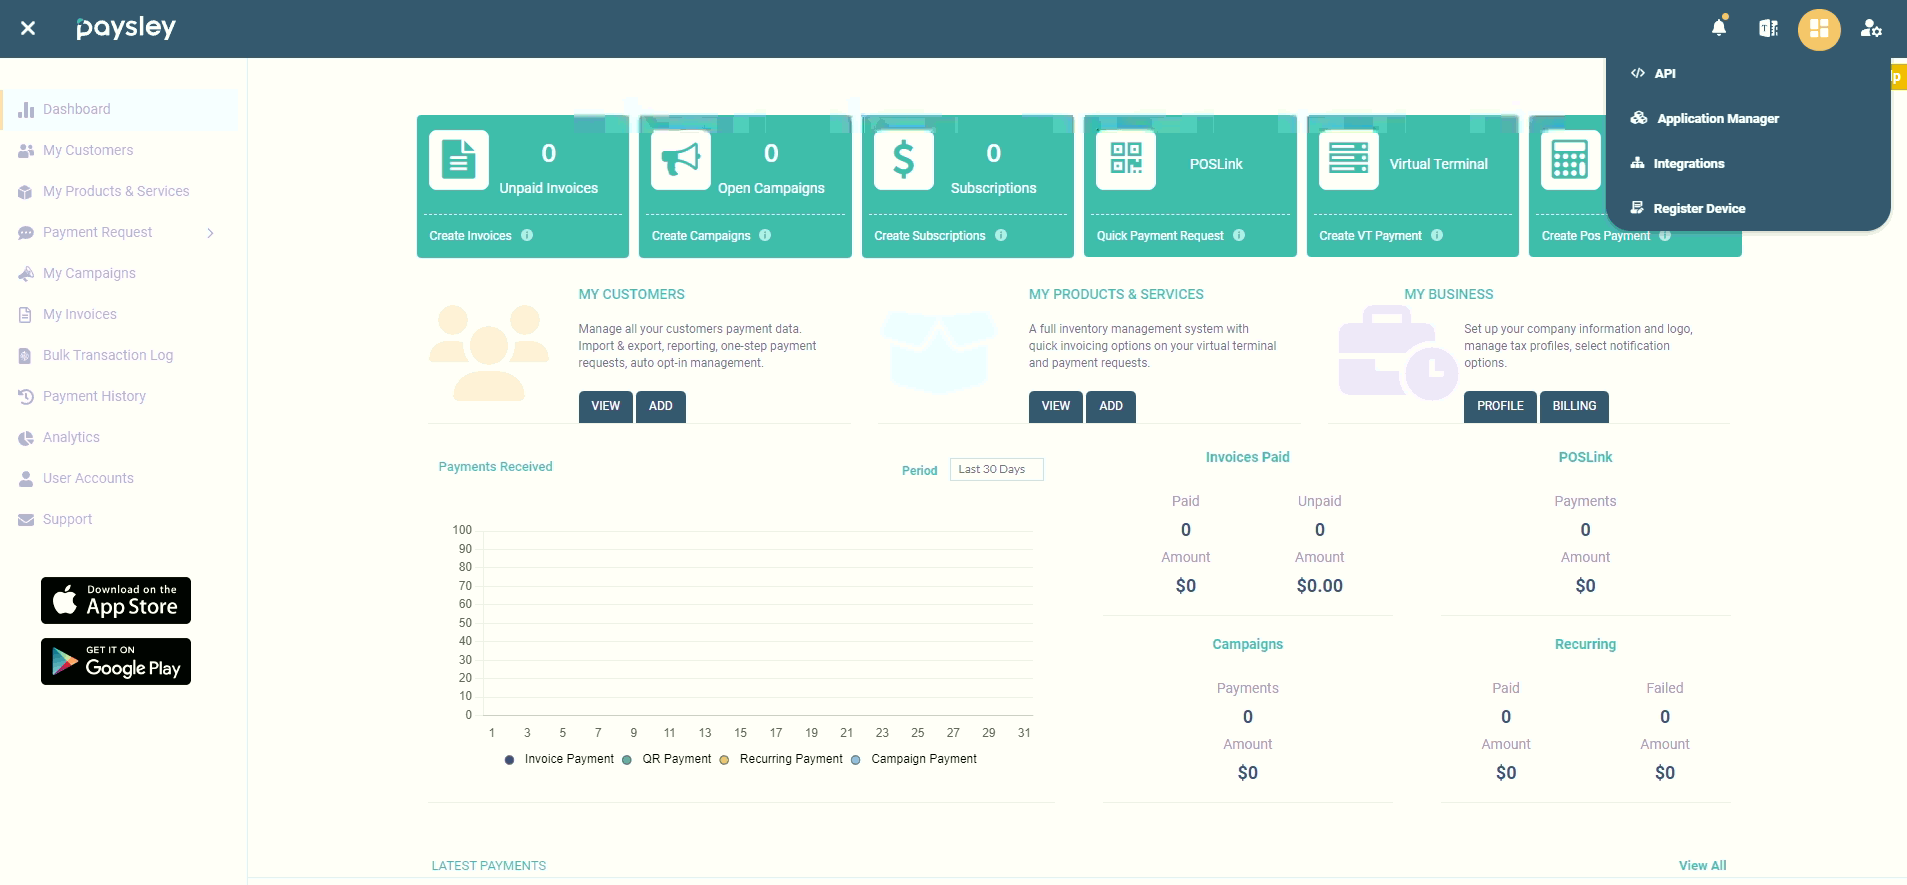Click the paysley logo
1907x885 pixels.
(126, 28)
